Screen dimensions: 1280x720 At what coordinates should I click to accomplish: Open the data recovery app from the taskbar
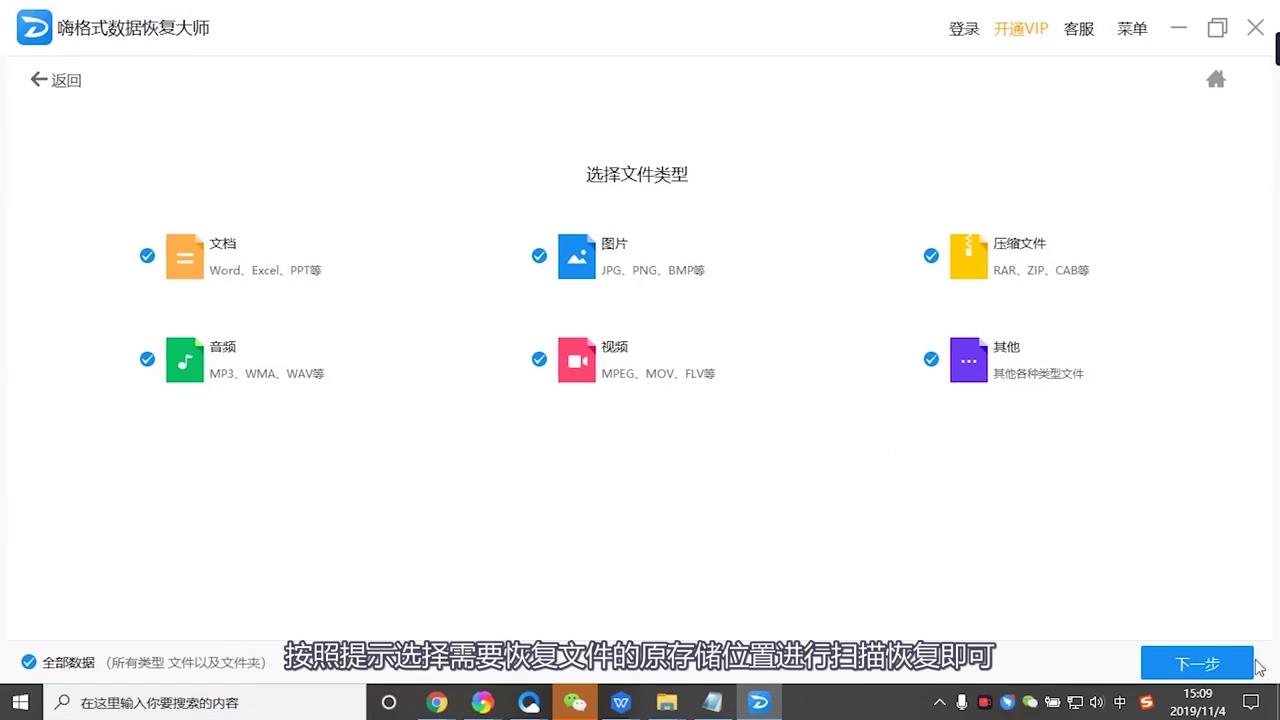point(759,702)
